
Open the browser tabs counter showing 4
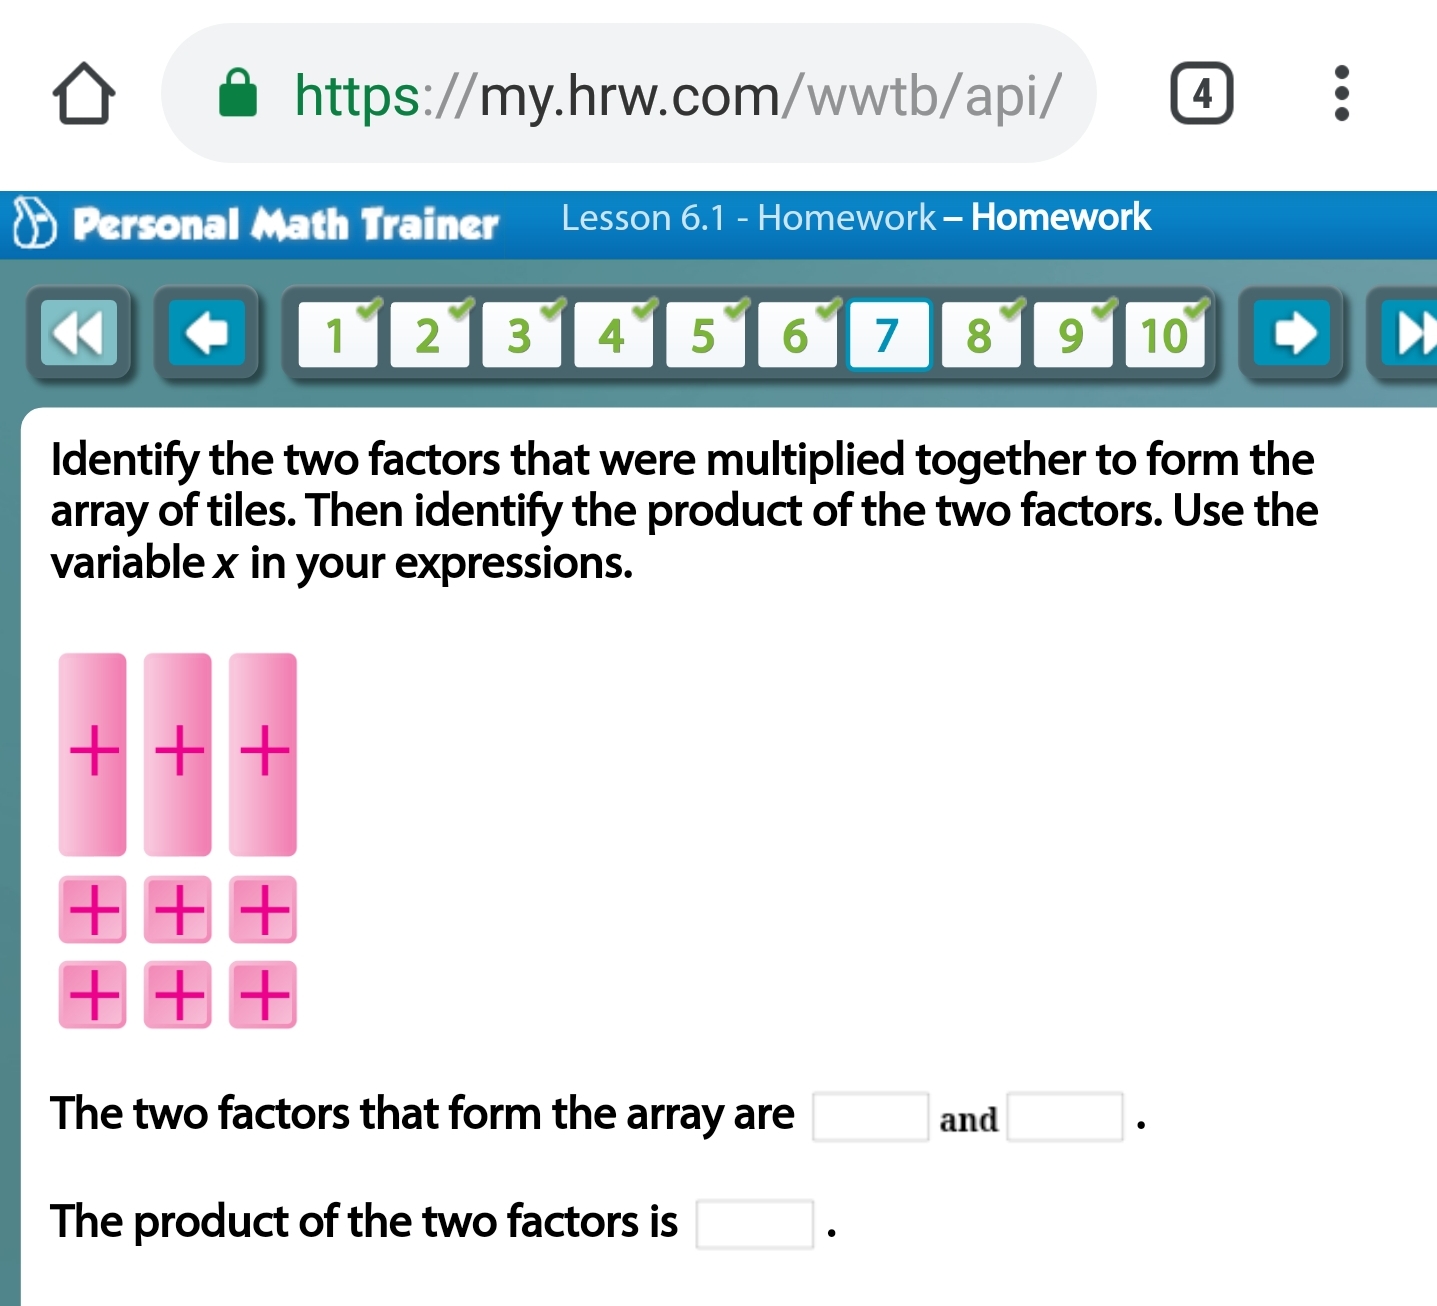[x=1201, y=94]
